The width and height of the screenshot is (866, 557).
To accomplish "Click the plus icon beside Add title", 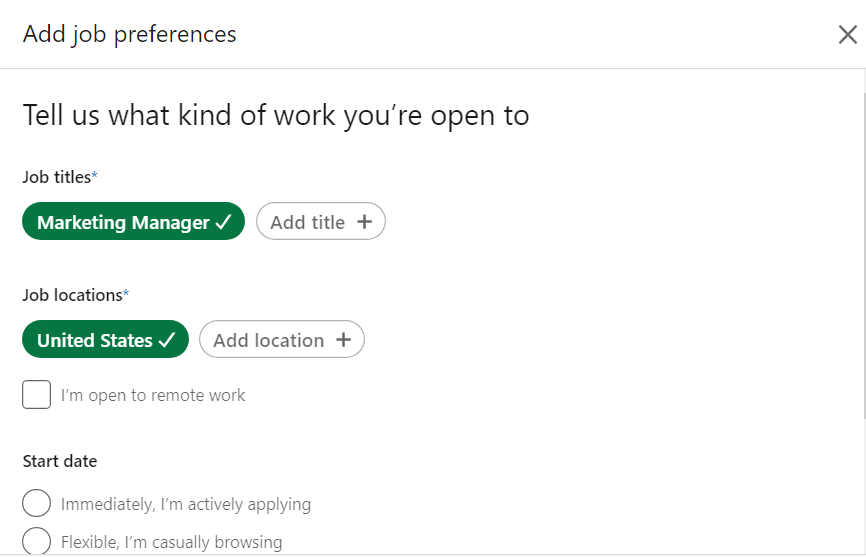I will (x=365, y=222).
